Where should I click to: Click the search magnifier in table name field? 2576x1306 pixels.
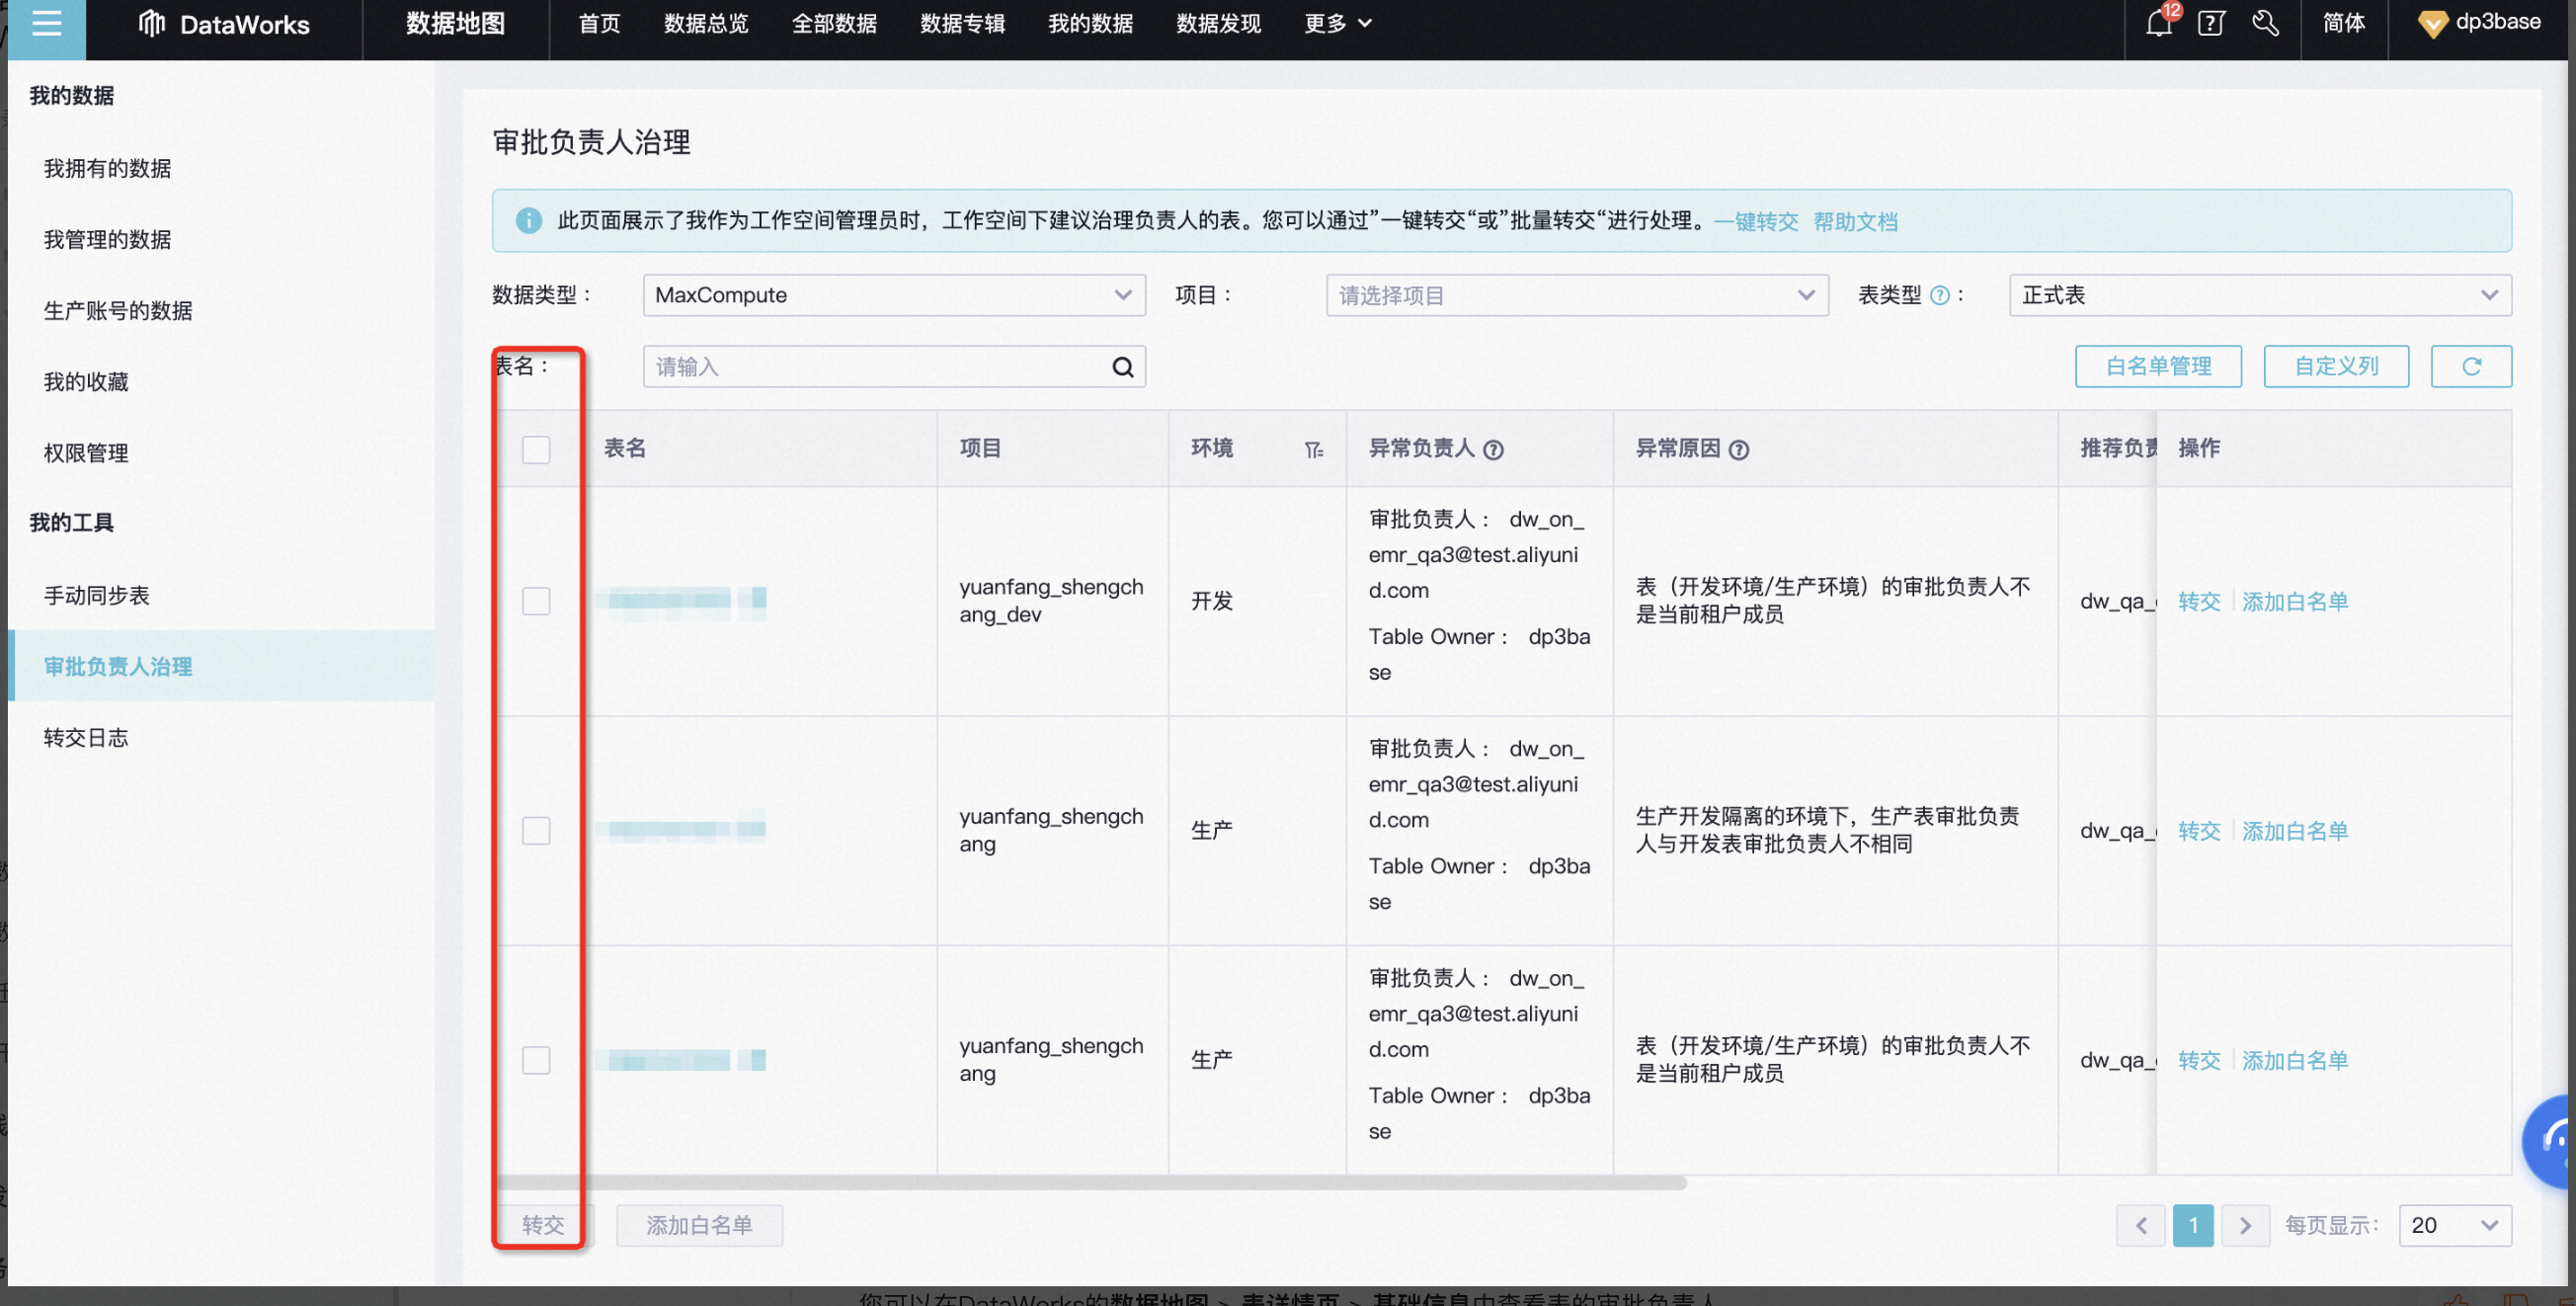pos(1122,367)
